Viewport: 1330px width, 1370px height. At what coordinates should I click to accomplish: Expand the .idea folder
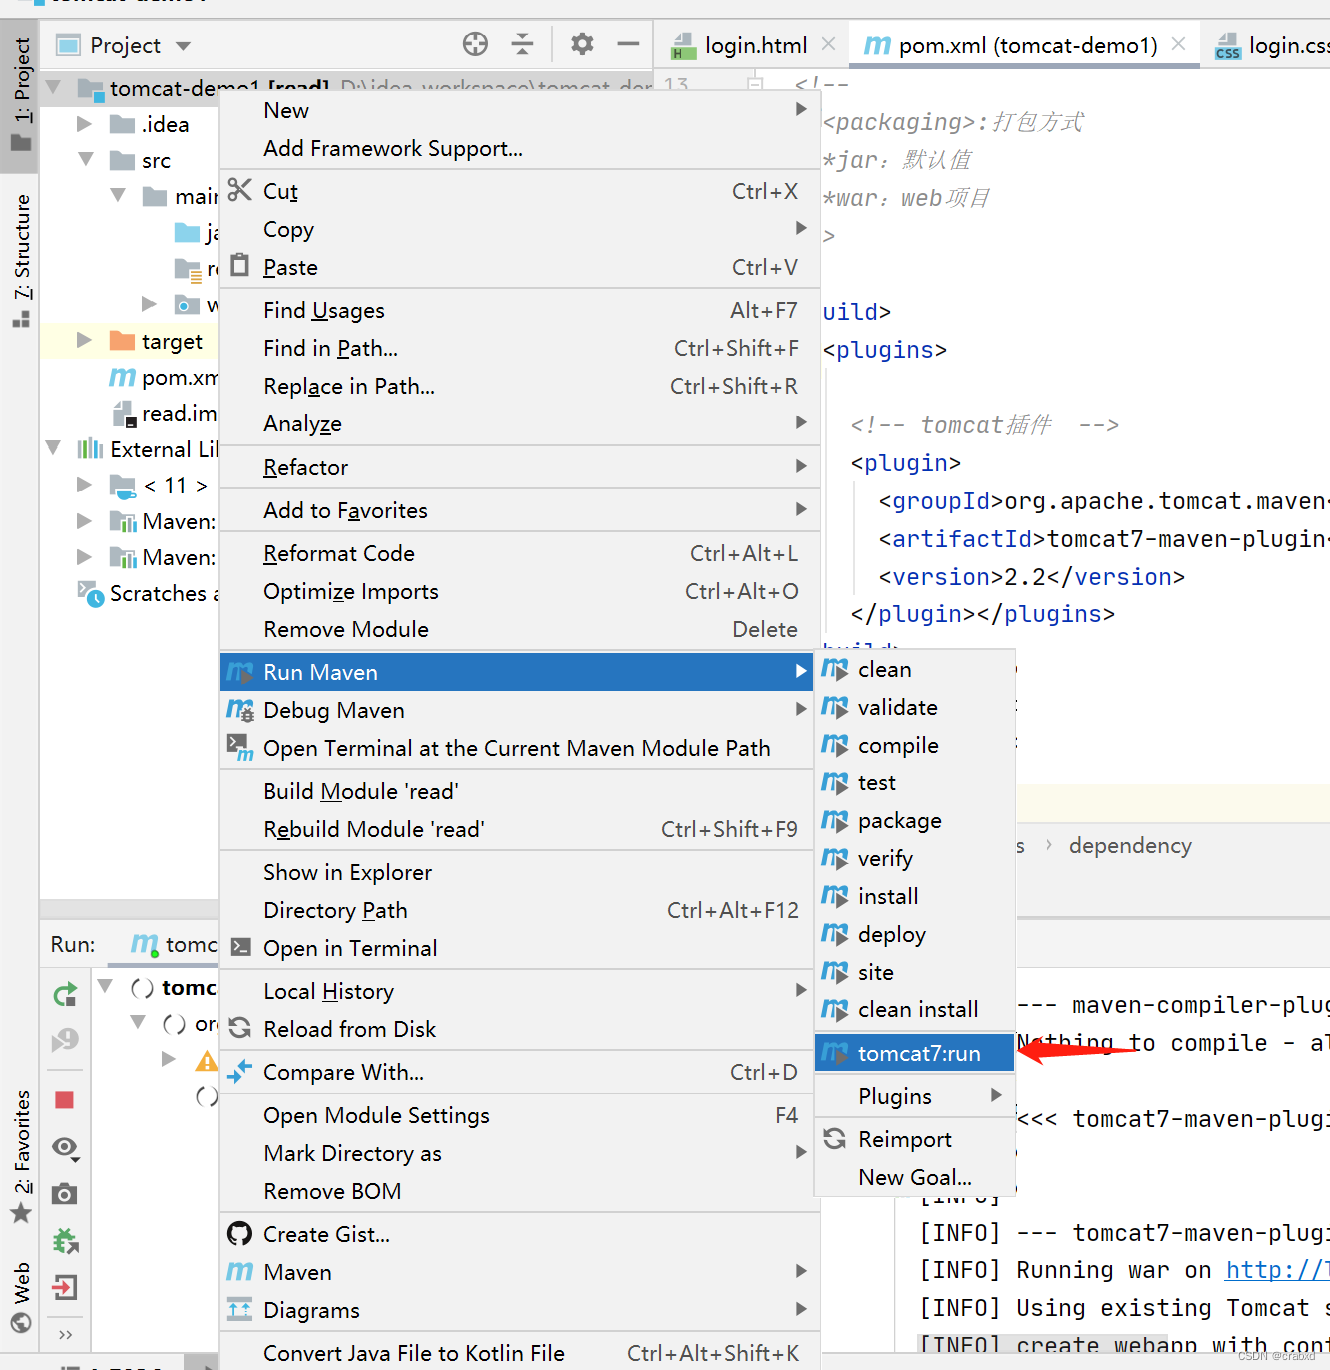click(85, 124)
